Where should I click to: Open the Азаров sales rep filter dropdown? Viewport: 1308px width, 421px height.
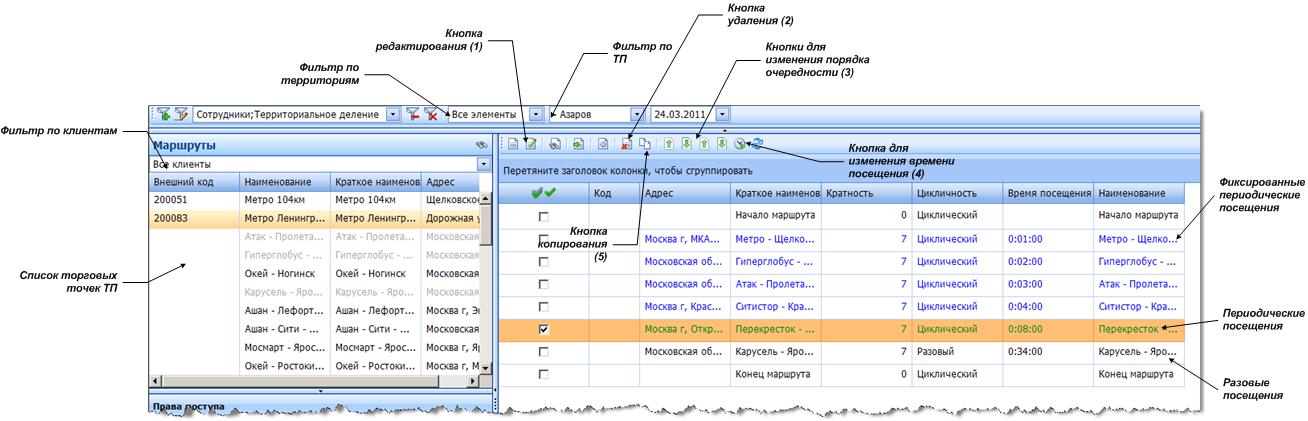tap(637, 115)
